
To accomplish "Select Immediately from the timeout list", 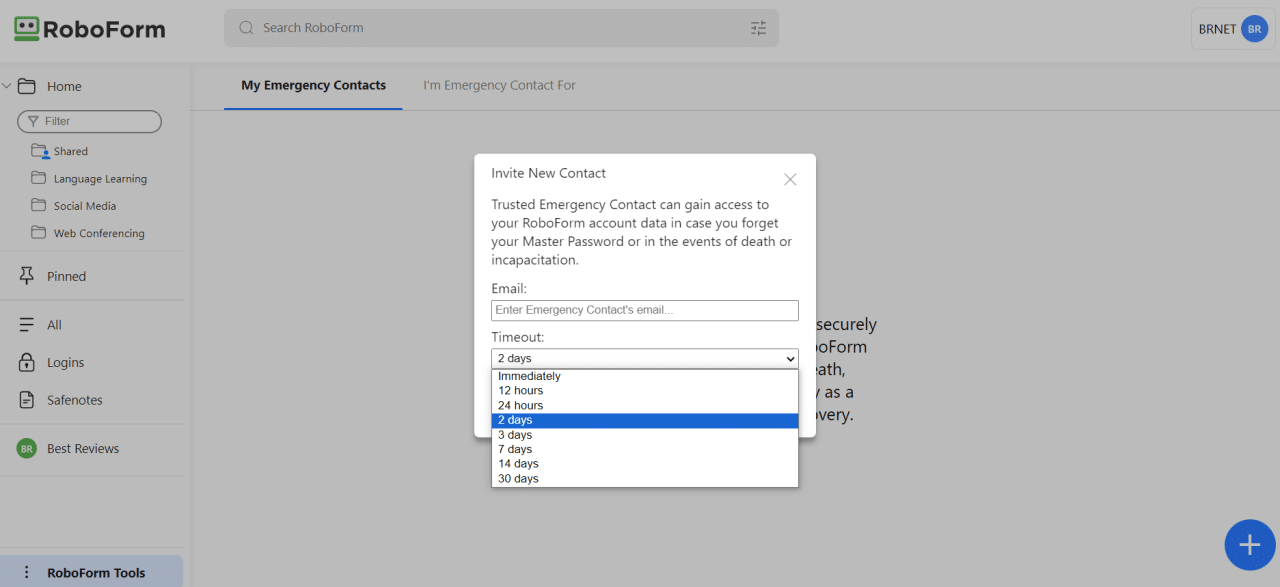I will [529, 377].
